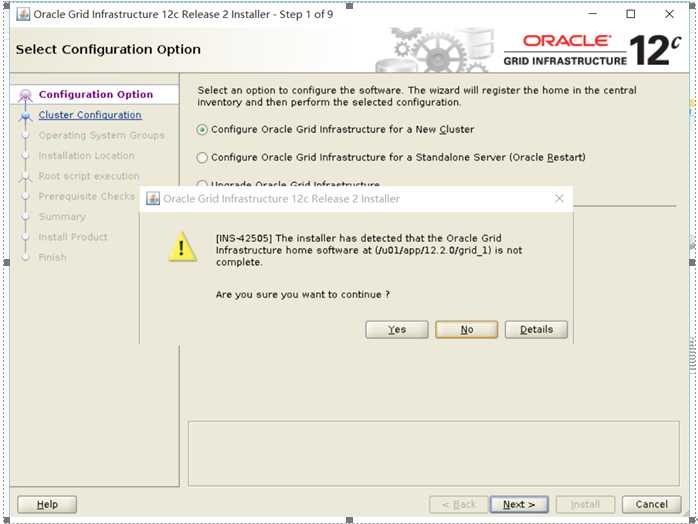Click the empty message area at the bottom

pos(434,453)
